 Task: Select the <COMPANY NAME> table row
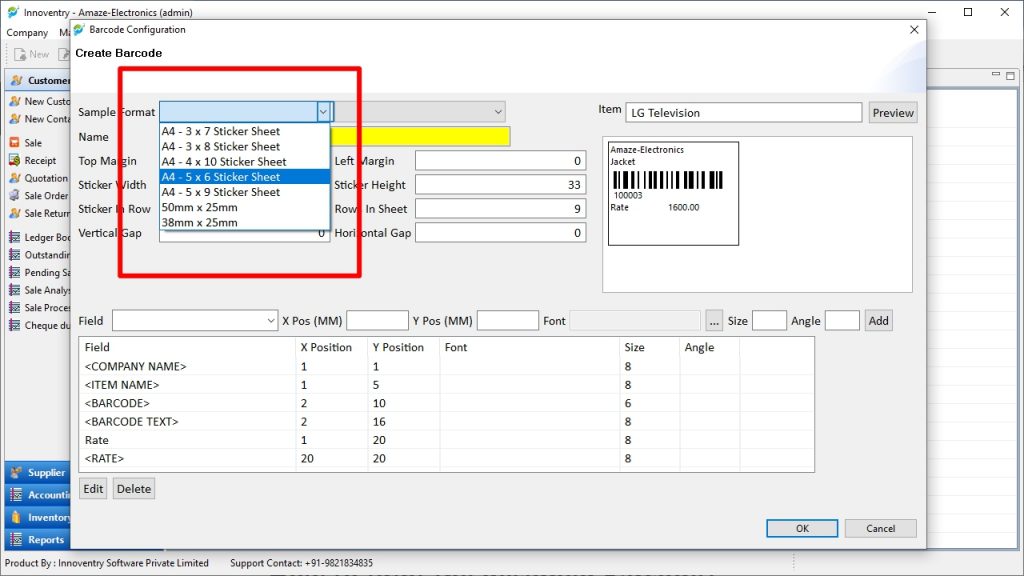coord(447,366)
